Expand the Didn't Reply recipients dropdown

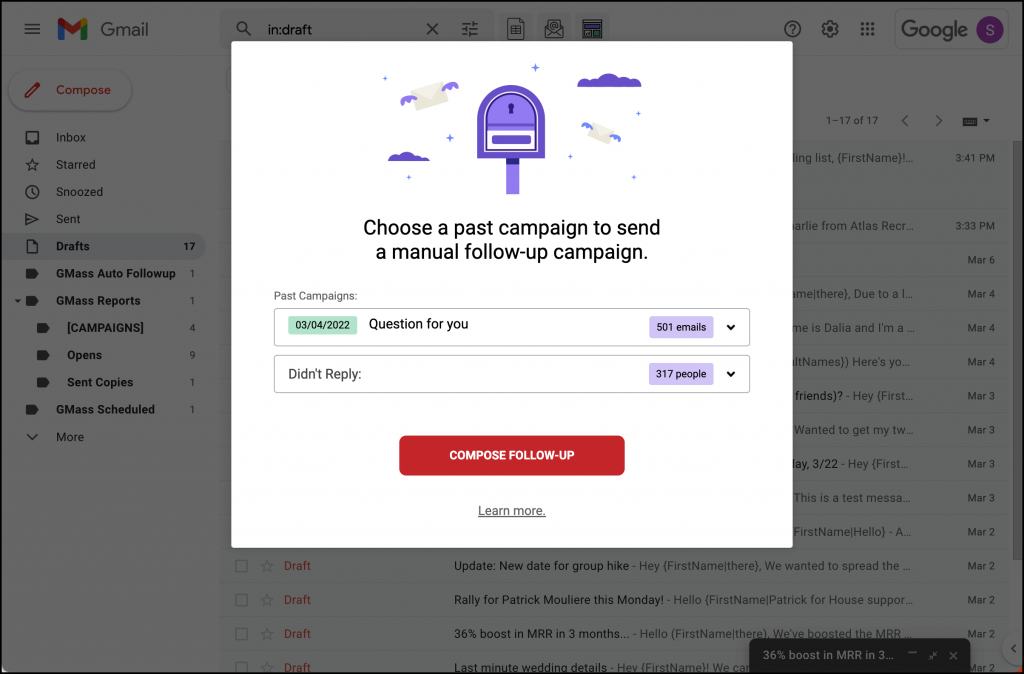pos(730,373)
